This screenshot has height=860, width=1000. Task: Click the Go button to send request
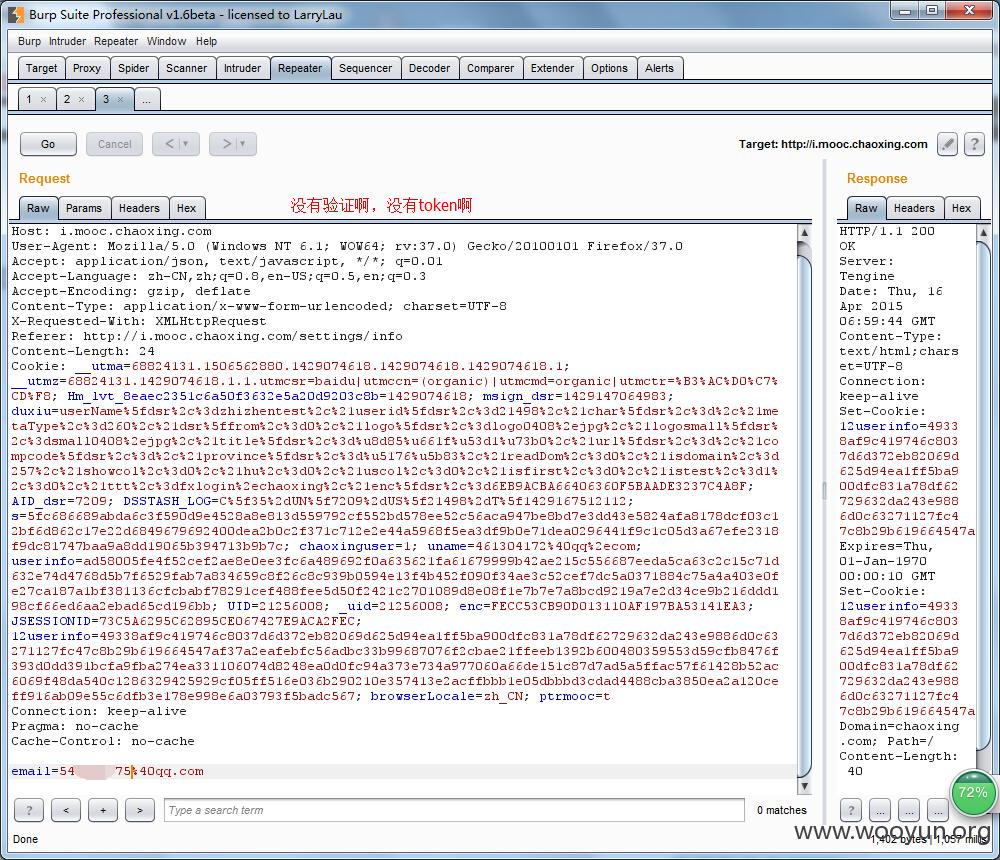click(48, 144)
